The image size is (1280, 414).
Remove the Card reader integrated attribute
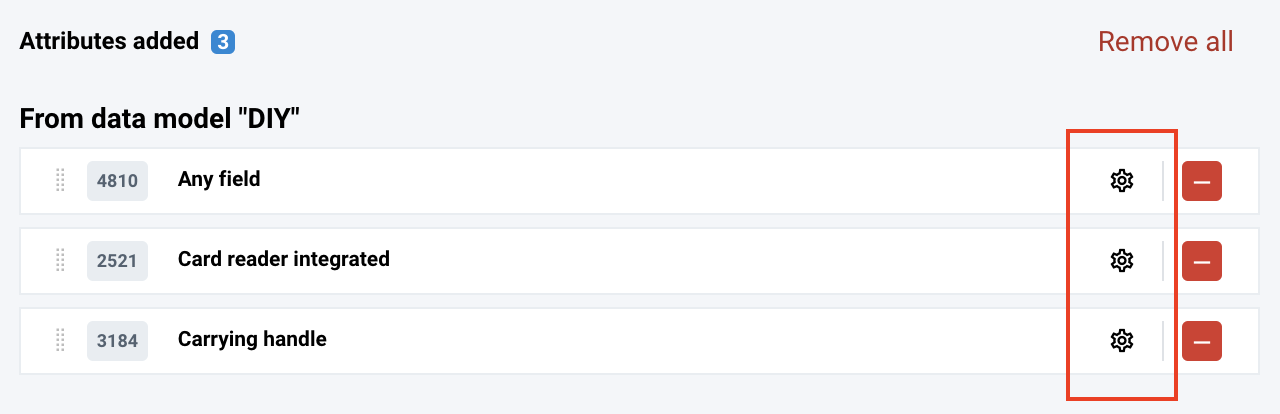click(x=1201, y=261)
